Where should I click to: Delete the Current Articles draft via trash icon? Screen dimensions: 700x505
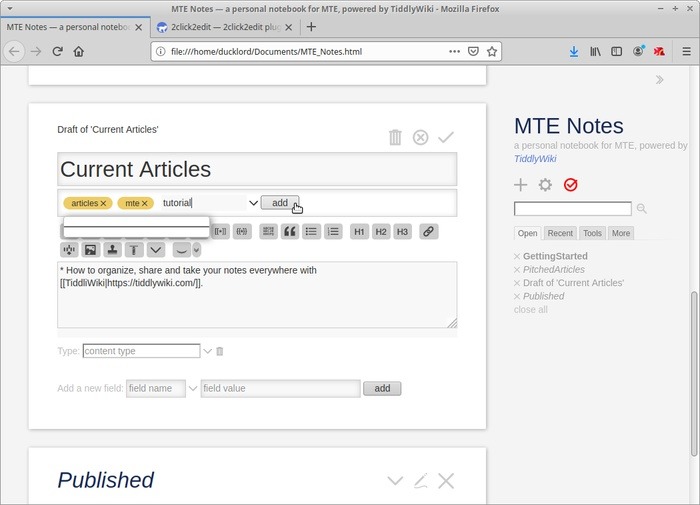coord(395,137)
